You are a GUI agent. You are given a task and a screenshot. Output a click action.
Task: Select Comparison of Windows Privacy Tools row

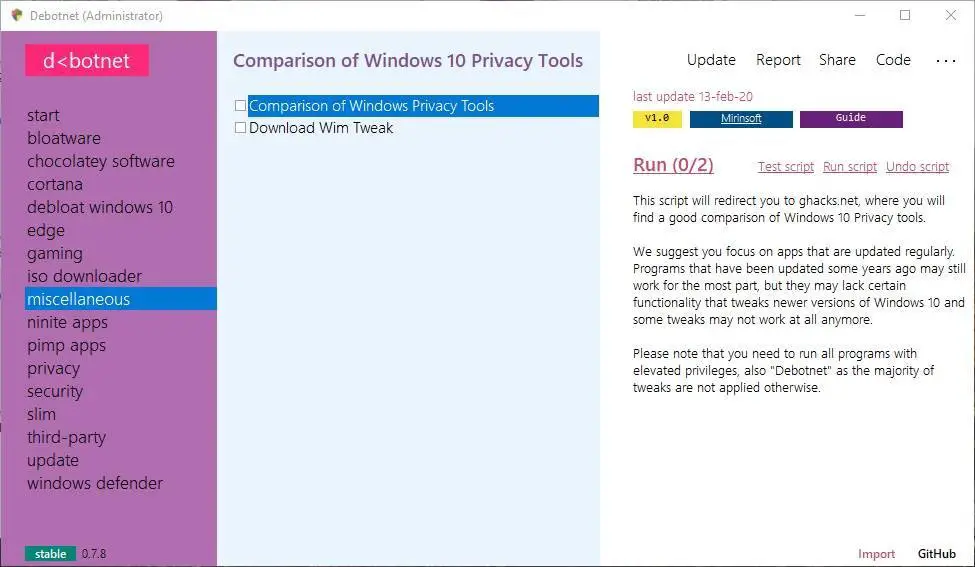coord(423,106)
